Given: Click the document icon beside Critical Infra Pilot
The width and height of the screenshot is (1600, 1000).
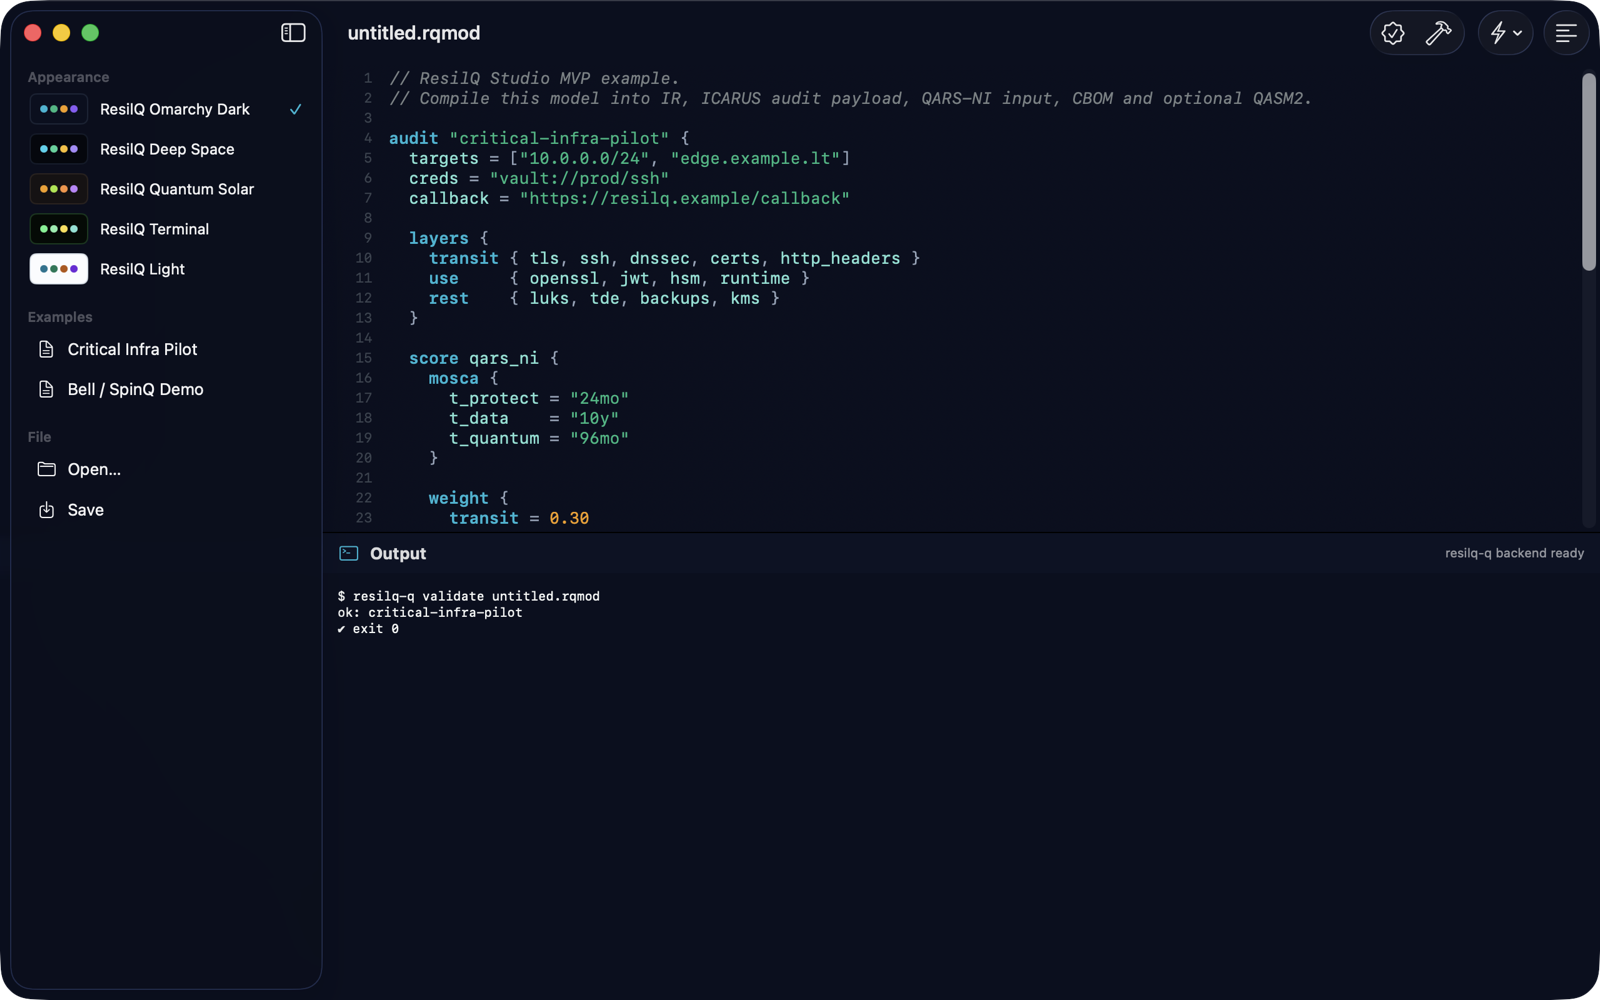Looking at the screenshot, I should point(46,349).
